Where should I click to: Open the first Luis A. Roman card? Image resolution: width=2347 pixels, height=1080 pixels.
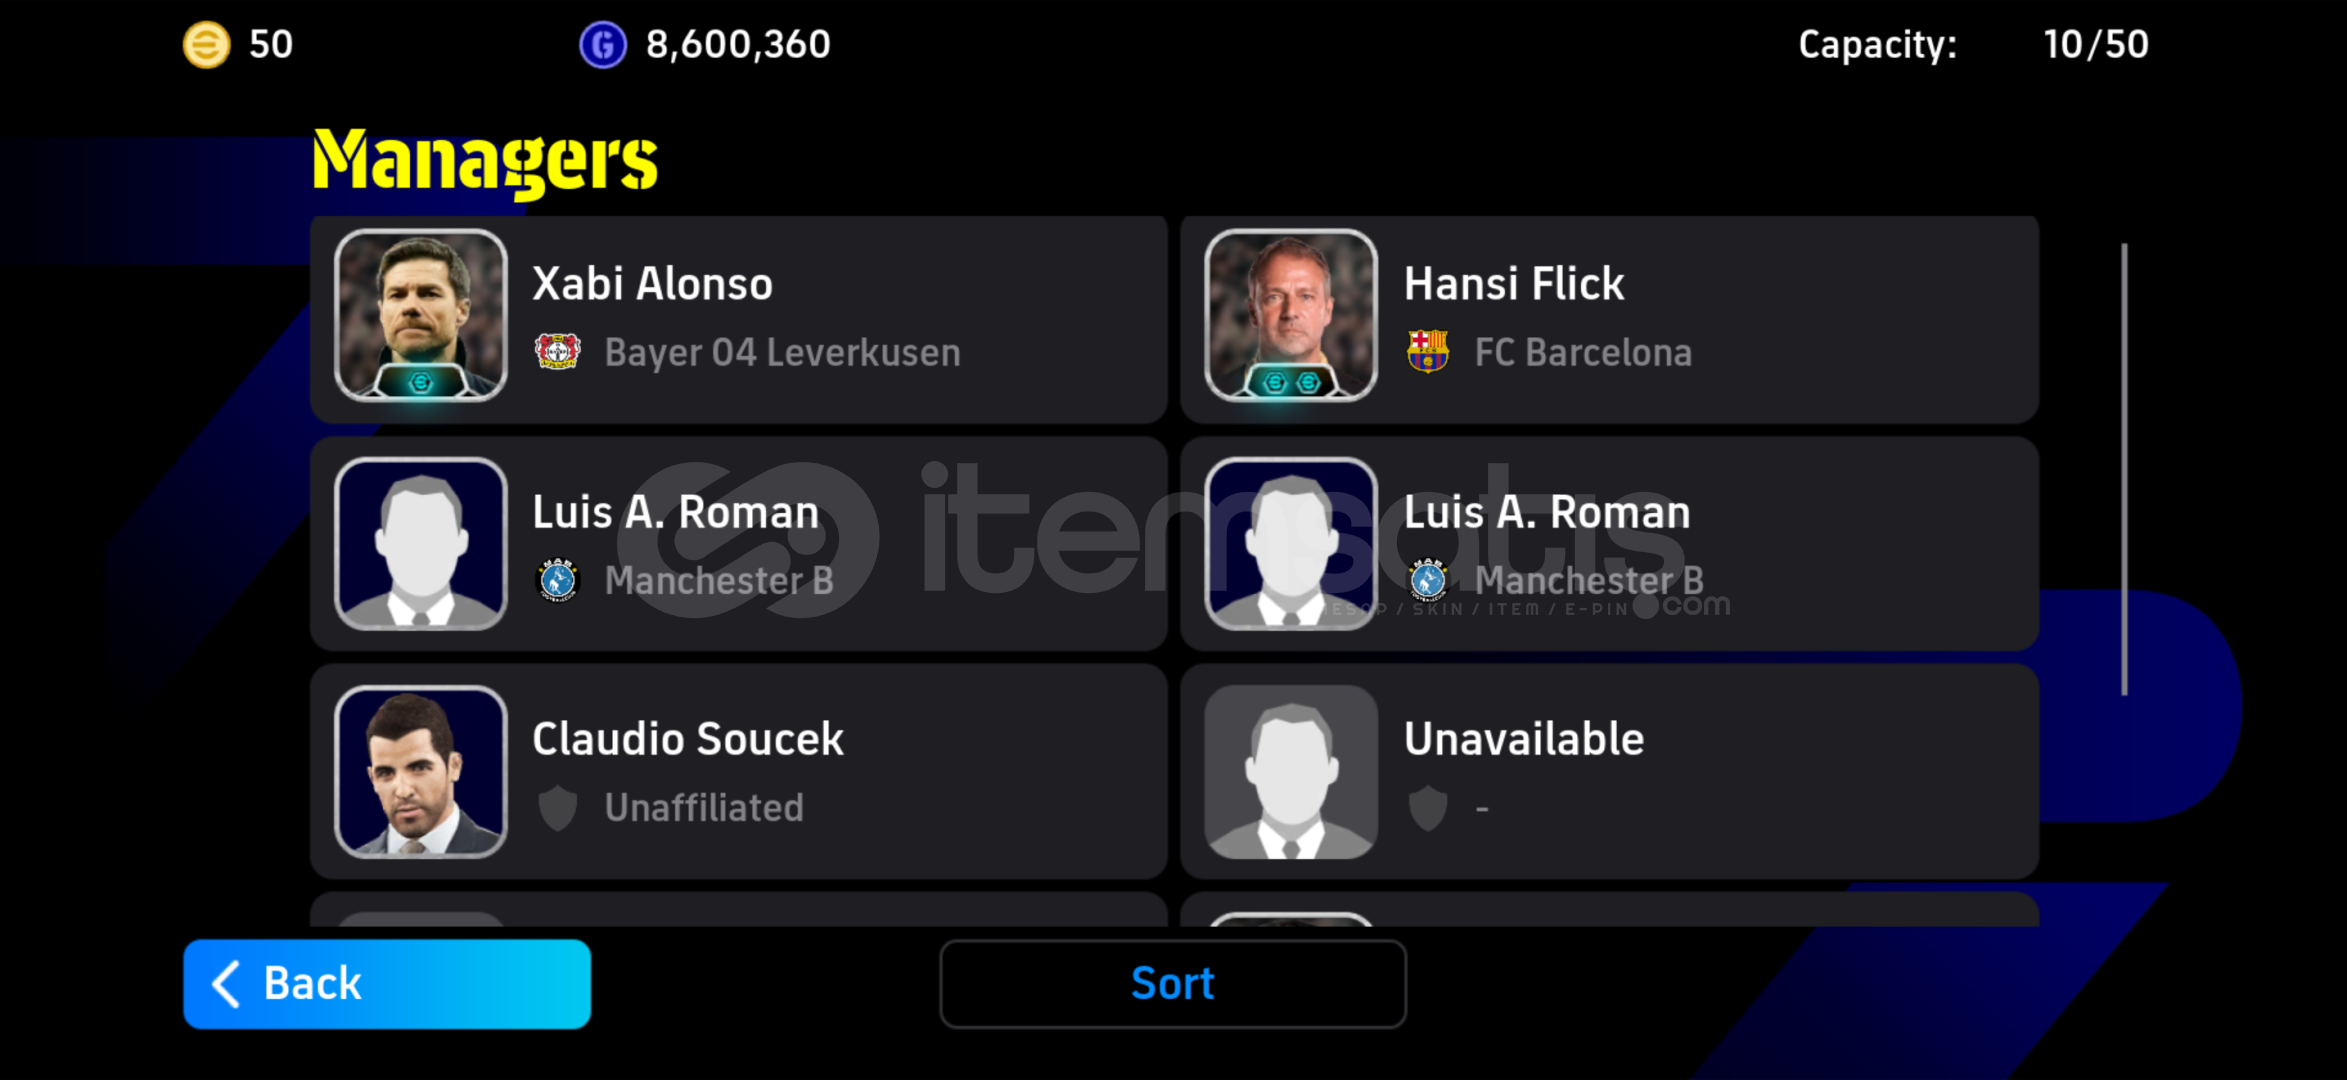pyautogui.click(x=739, y=544)
